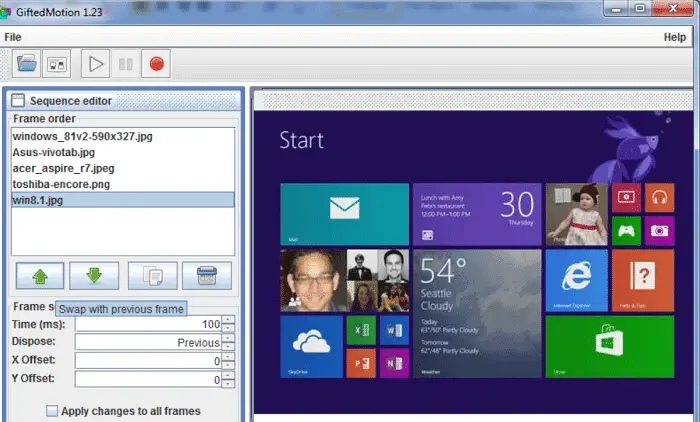Increase Time (ms) with up stepper
The height and width of the screenshot is (422, 700).
point(228,320)
